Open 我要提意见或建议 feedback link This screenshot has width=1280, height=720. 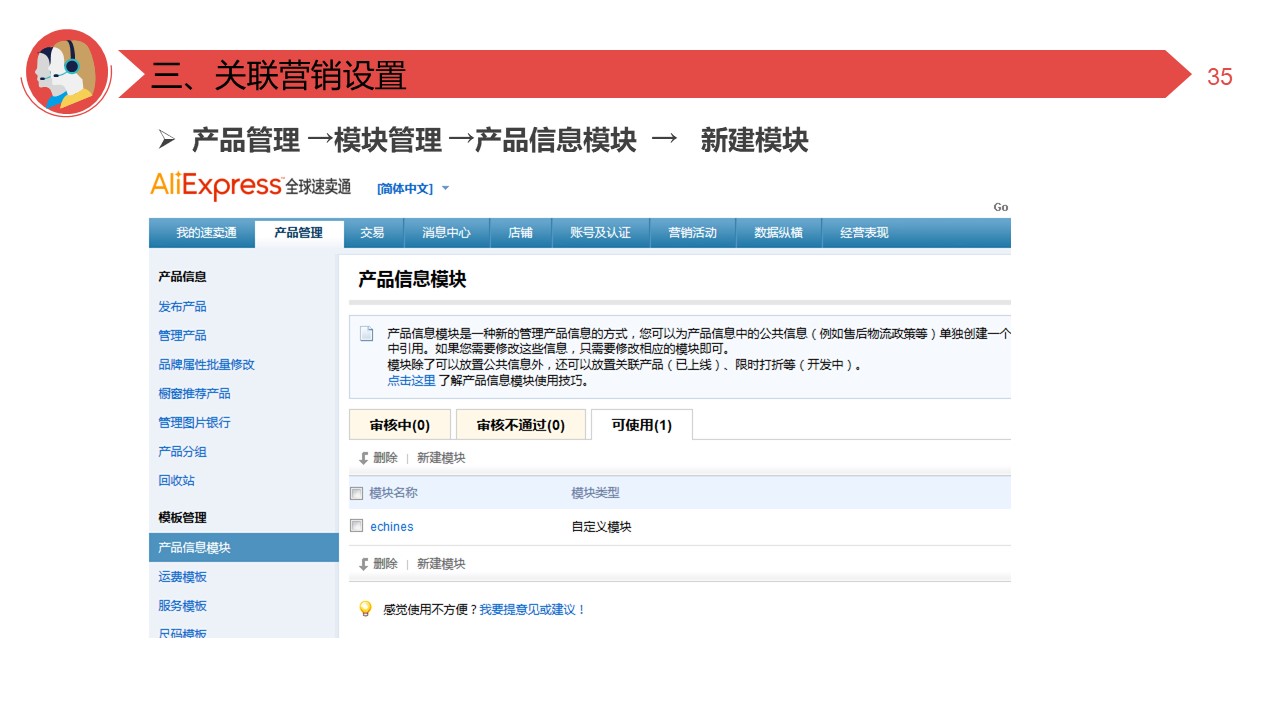532,609
